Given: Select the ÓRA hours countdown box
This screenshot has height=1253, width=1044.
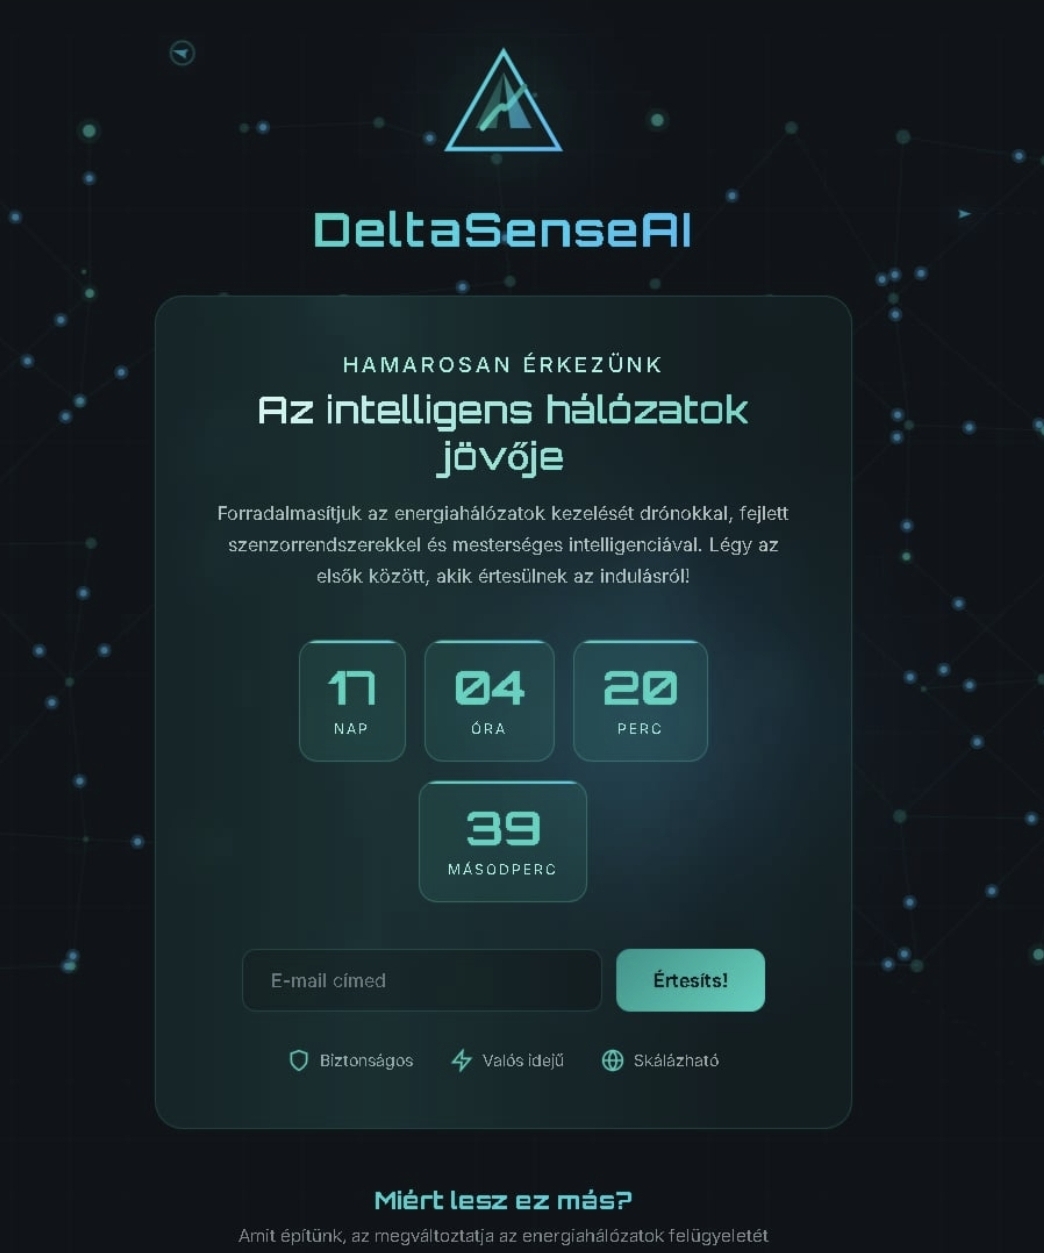Looking at the screenshot, I should 489,701.
